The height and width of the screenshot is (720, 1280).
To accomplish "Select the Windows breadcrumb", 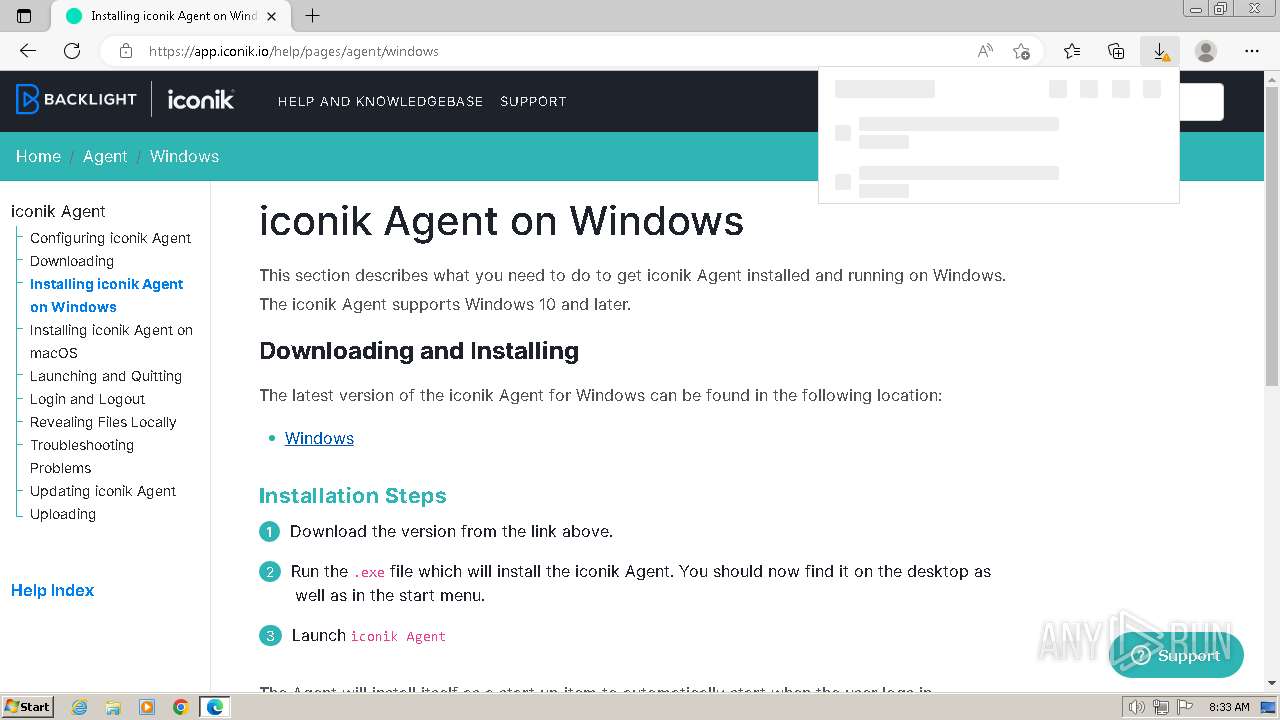I will click(184, 156).
